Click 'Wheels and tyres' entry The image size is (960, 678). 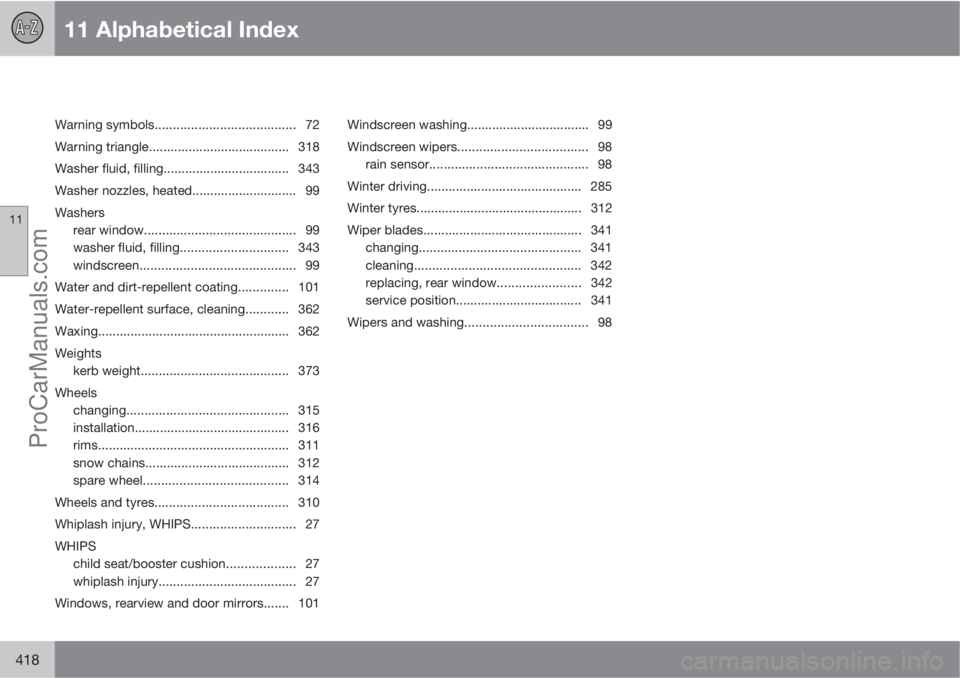187,503
